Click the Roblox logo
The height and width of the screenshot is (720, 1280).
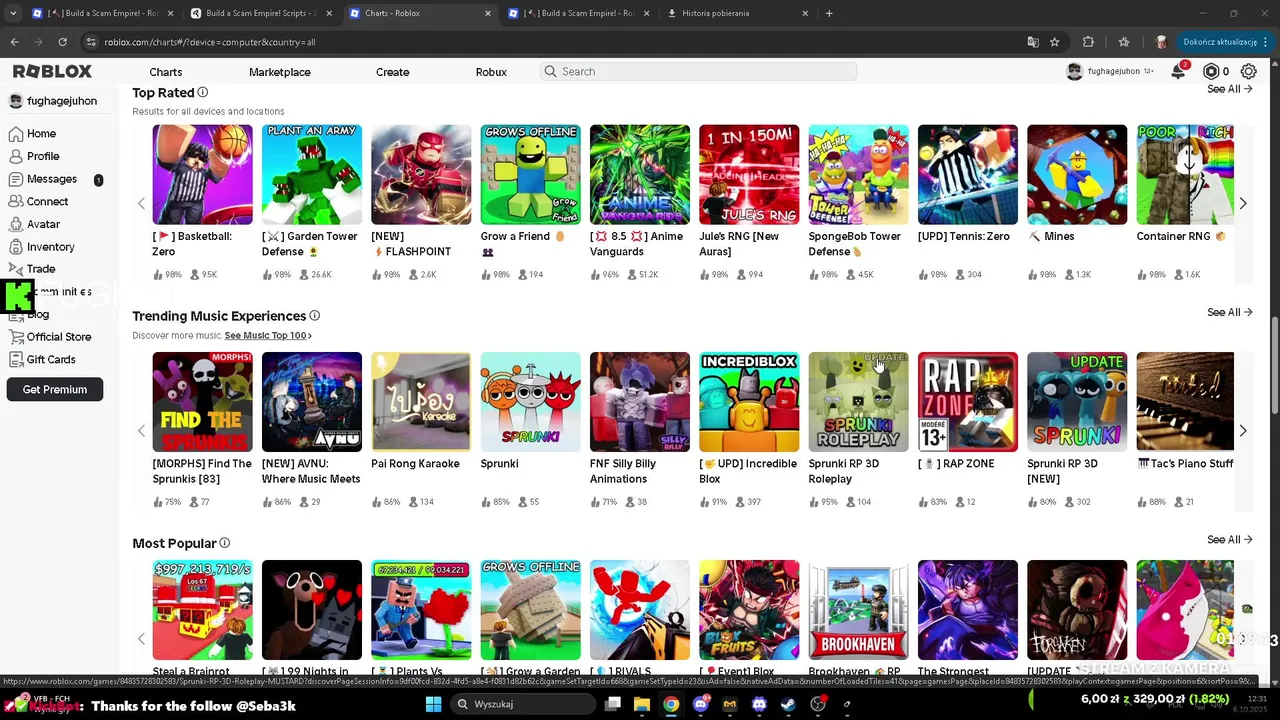point(52,71)
